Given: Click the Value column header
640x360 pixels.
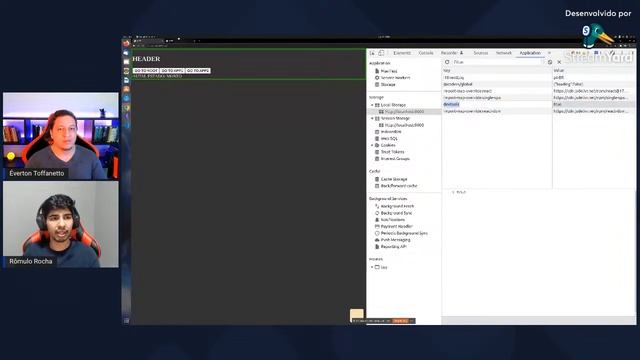Looking at the screenshot, I should 594,71.
